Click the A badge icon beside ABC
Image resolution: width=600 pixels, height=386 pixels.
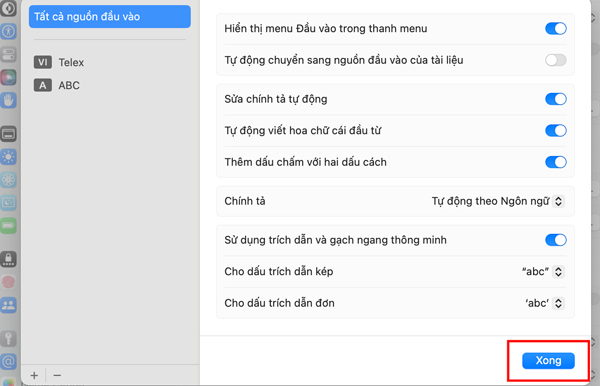click(42, 85)
